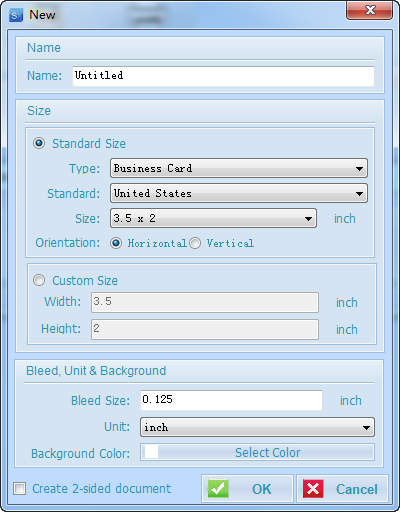Click the custom Width input field
This screenshot has width=400, height=512.
(205, 302)
